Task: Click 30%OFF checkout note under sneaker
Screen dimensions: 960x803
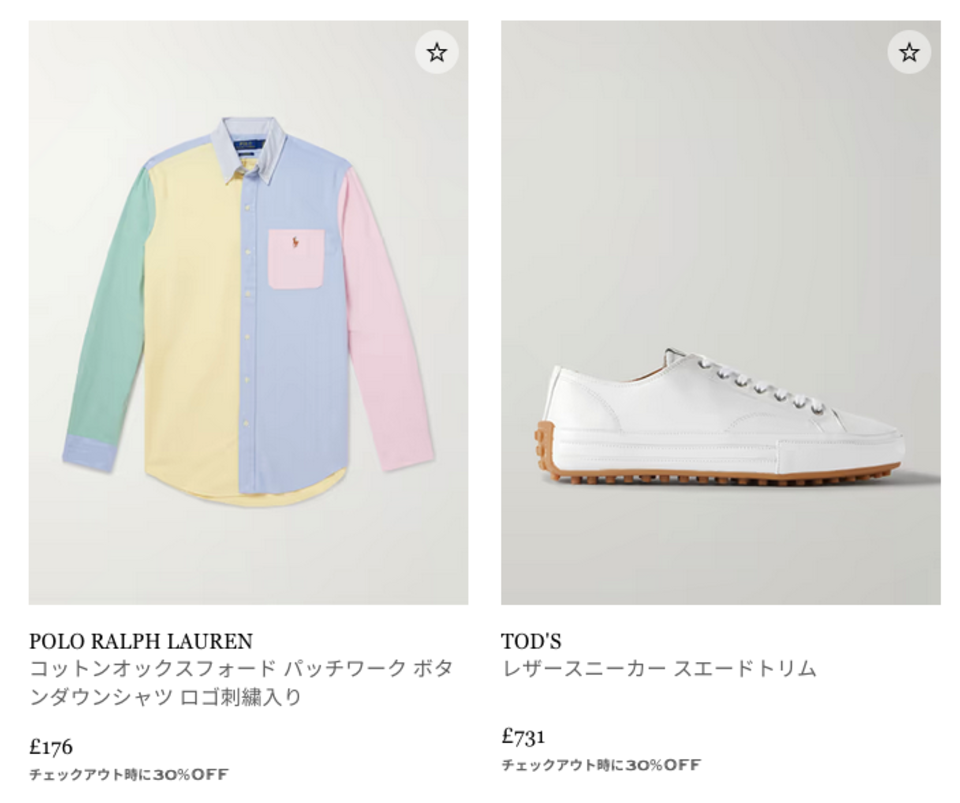Action: point(601,764)
